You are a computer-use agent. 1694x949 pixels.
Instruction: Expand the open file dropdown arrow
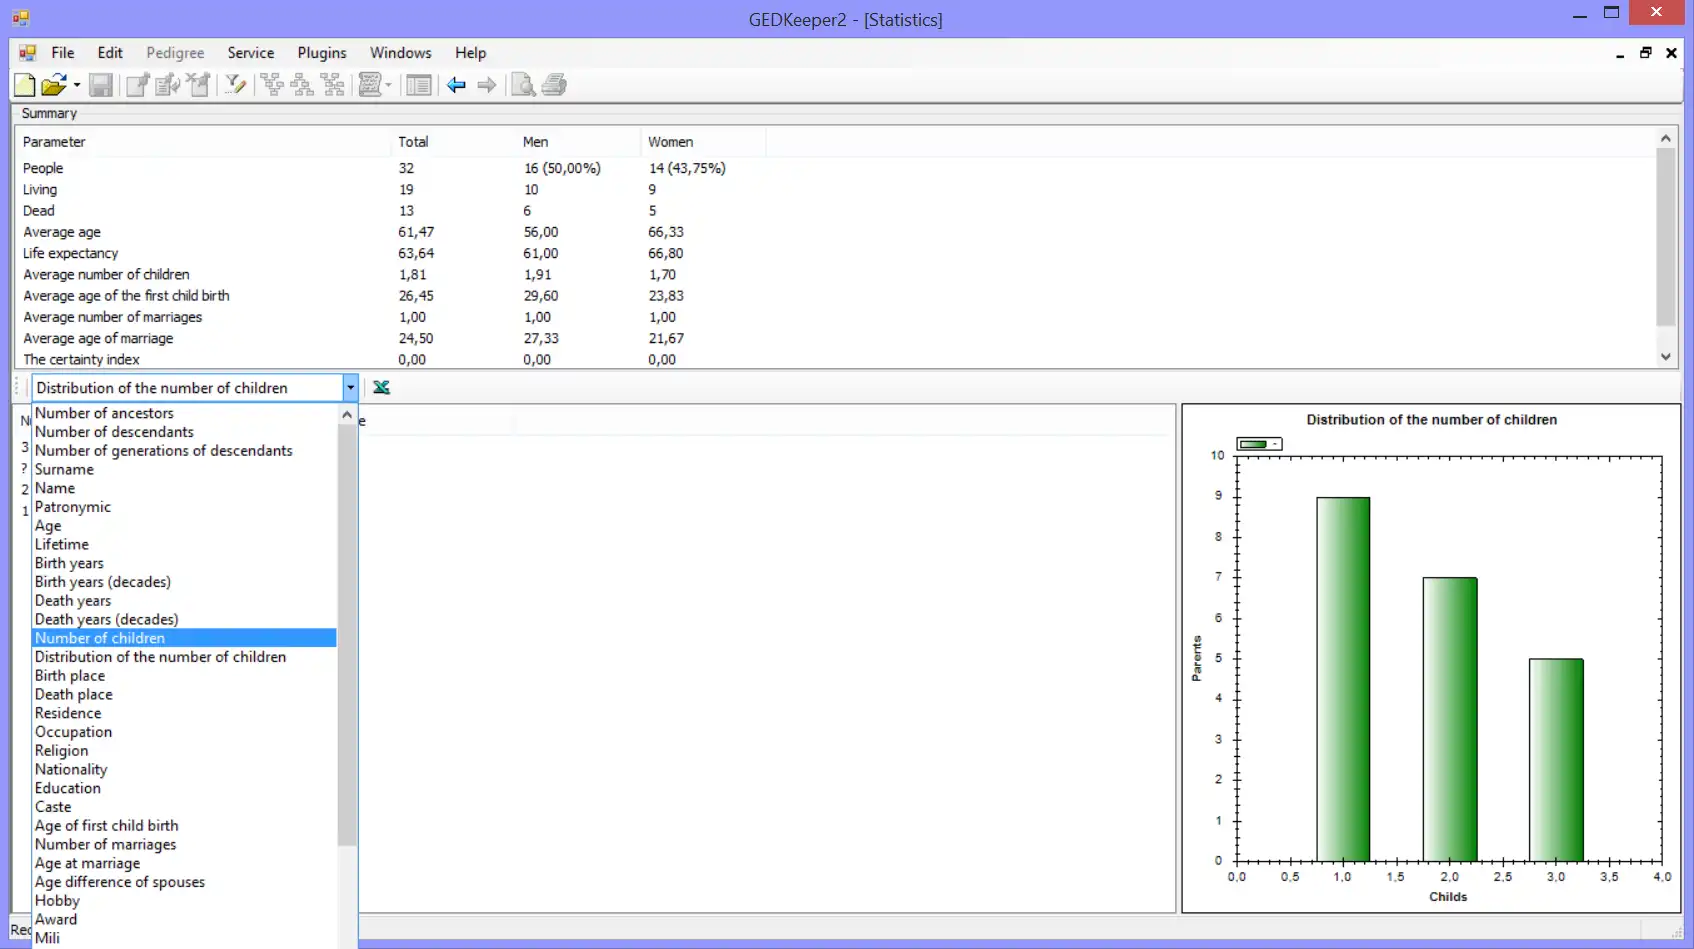(x=77, y=85)
